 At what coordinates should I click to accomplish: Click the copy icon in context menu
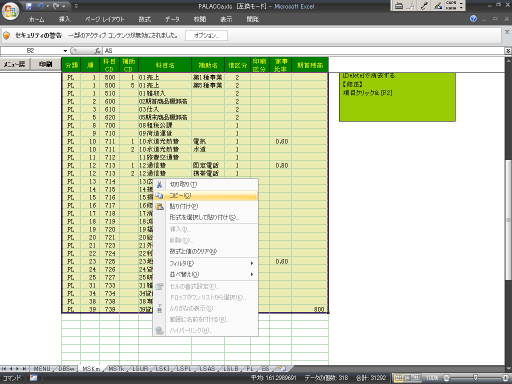click(160, 196)
